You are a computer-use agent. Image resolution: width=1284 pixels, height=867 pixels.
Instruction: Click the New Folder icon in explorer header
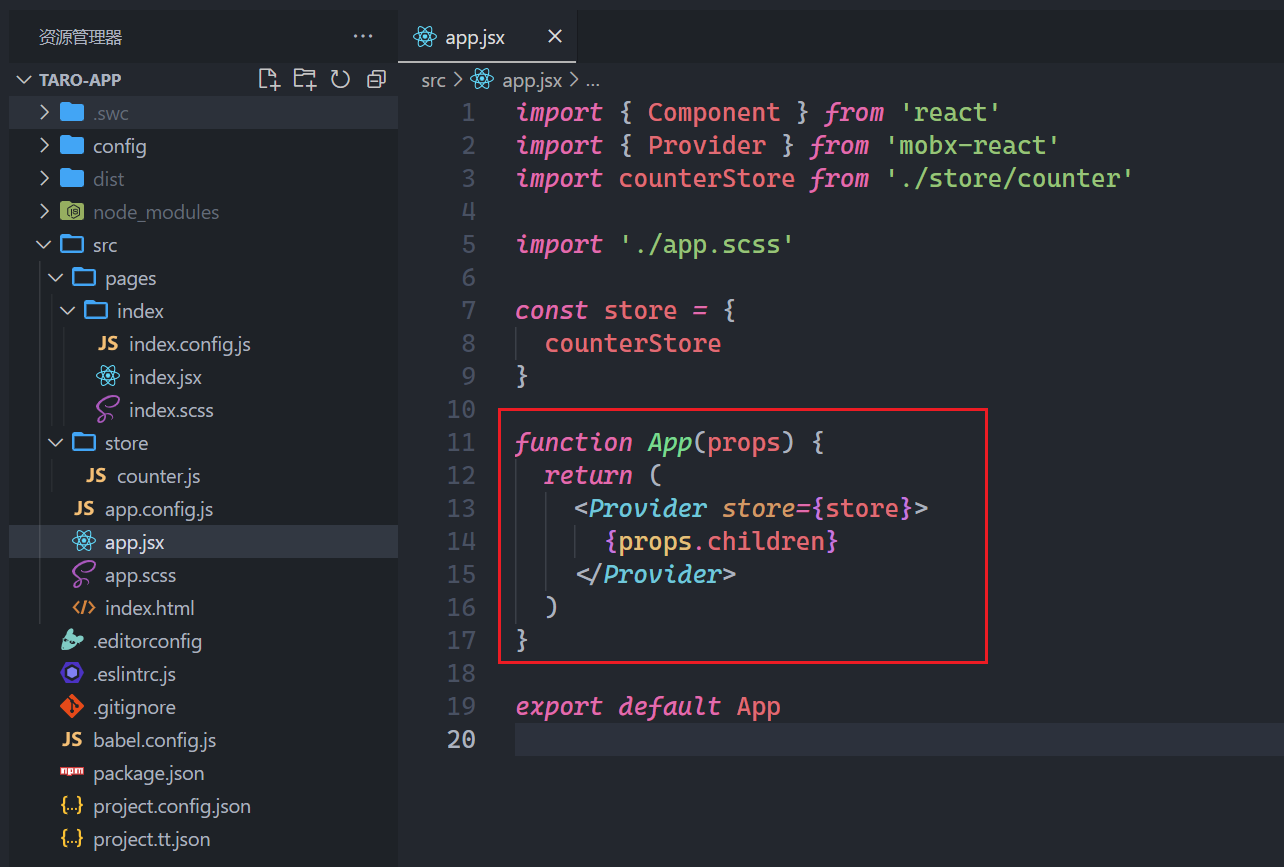tap(304, 80)
